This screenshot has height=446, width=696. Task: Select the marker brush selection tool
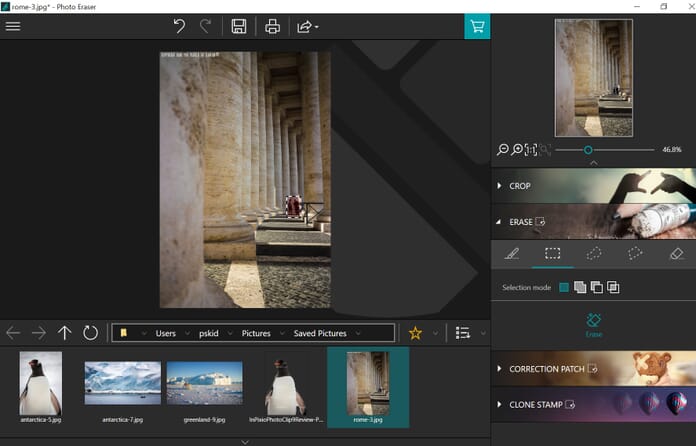(511, 254)
